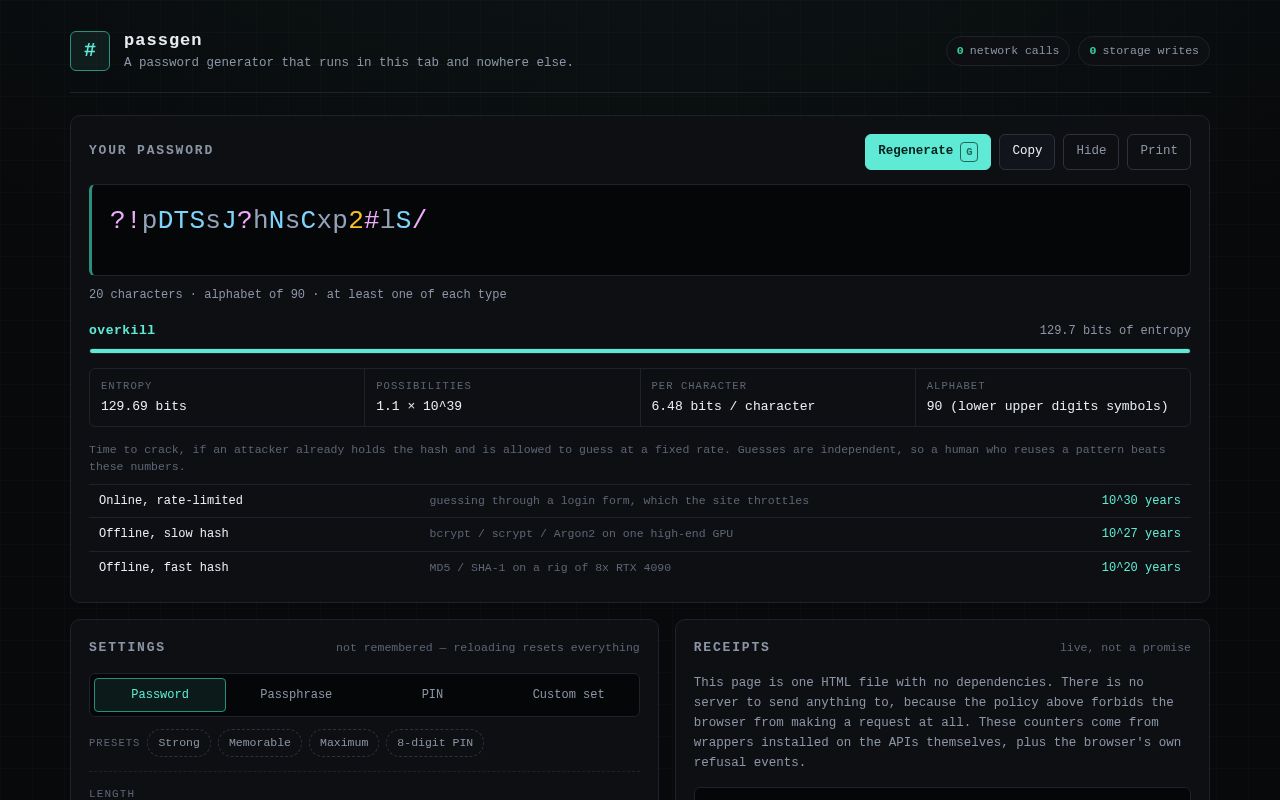Click the '10^30 years' value
This screenshot has width=1280, height=800.
(1141, 501)
